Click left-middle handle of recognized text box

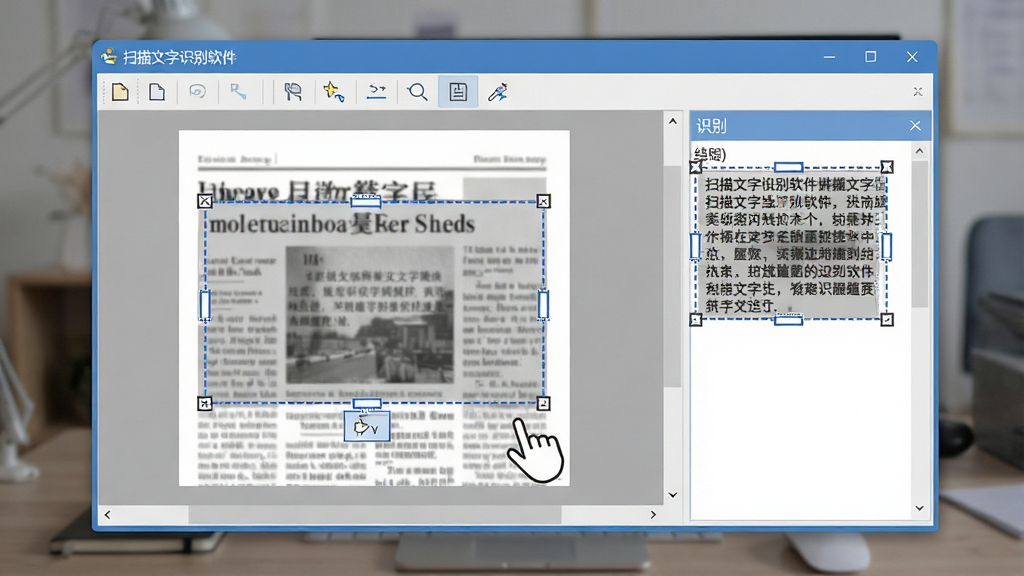coord(696,246)
